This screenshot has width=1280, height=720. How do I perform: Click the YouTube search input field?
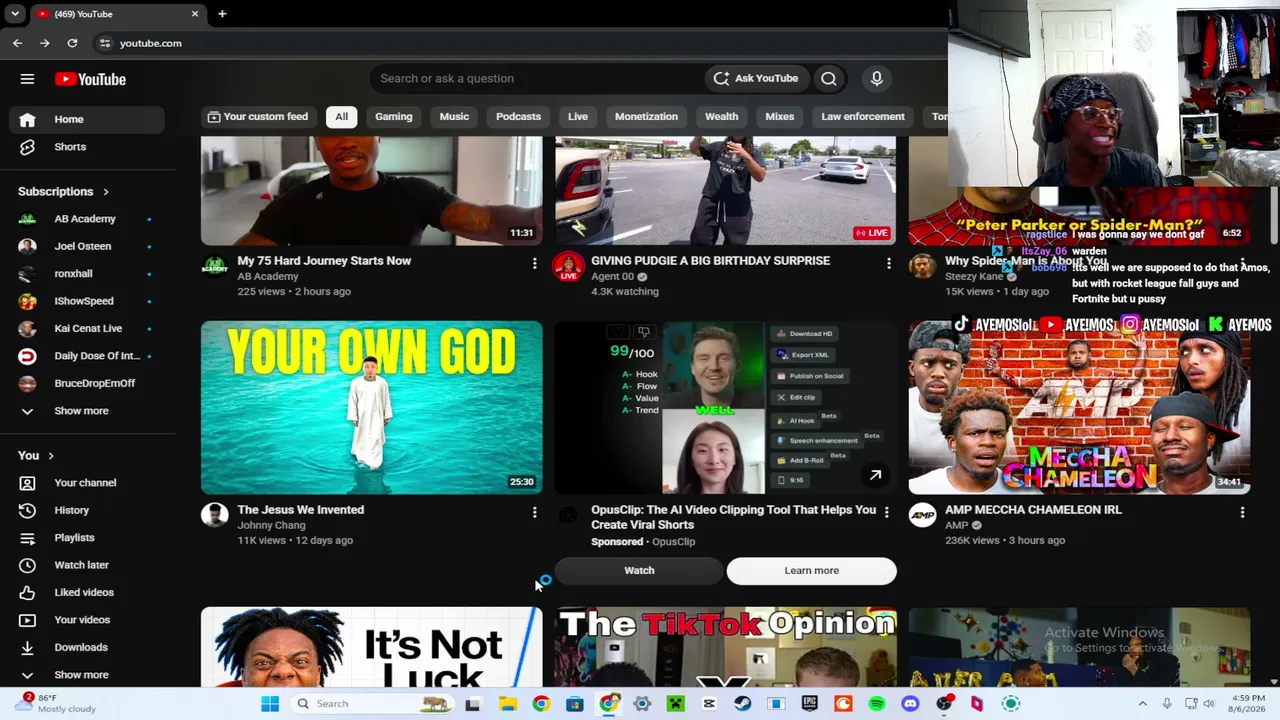[x=536, y=79]
